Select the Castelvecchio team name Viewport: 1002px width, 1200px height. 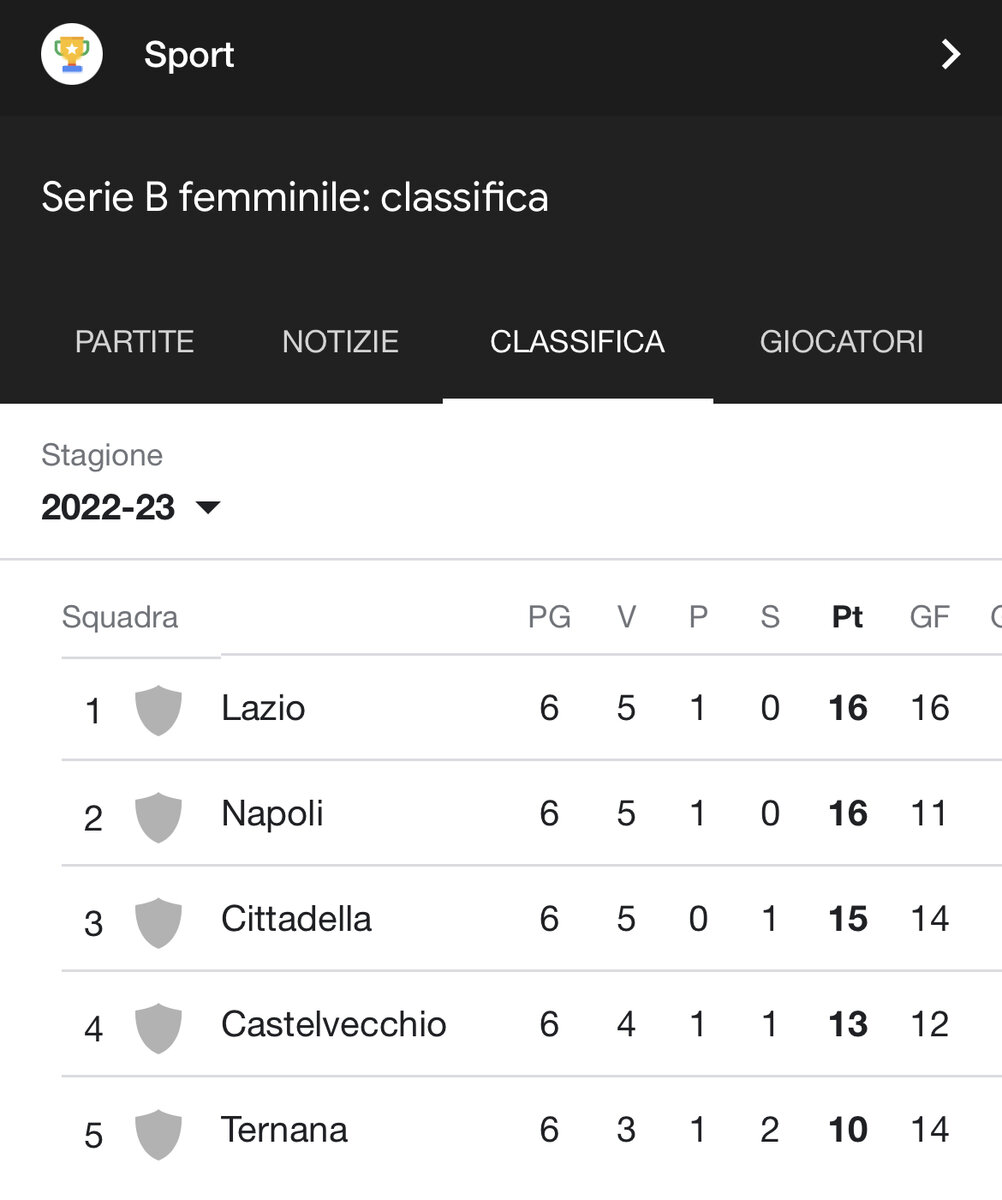[x=334, y=1024]
